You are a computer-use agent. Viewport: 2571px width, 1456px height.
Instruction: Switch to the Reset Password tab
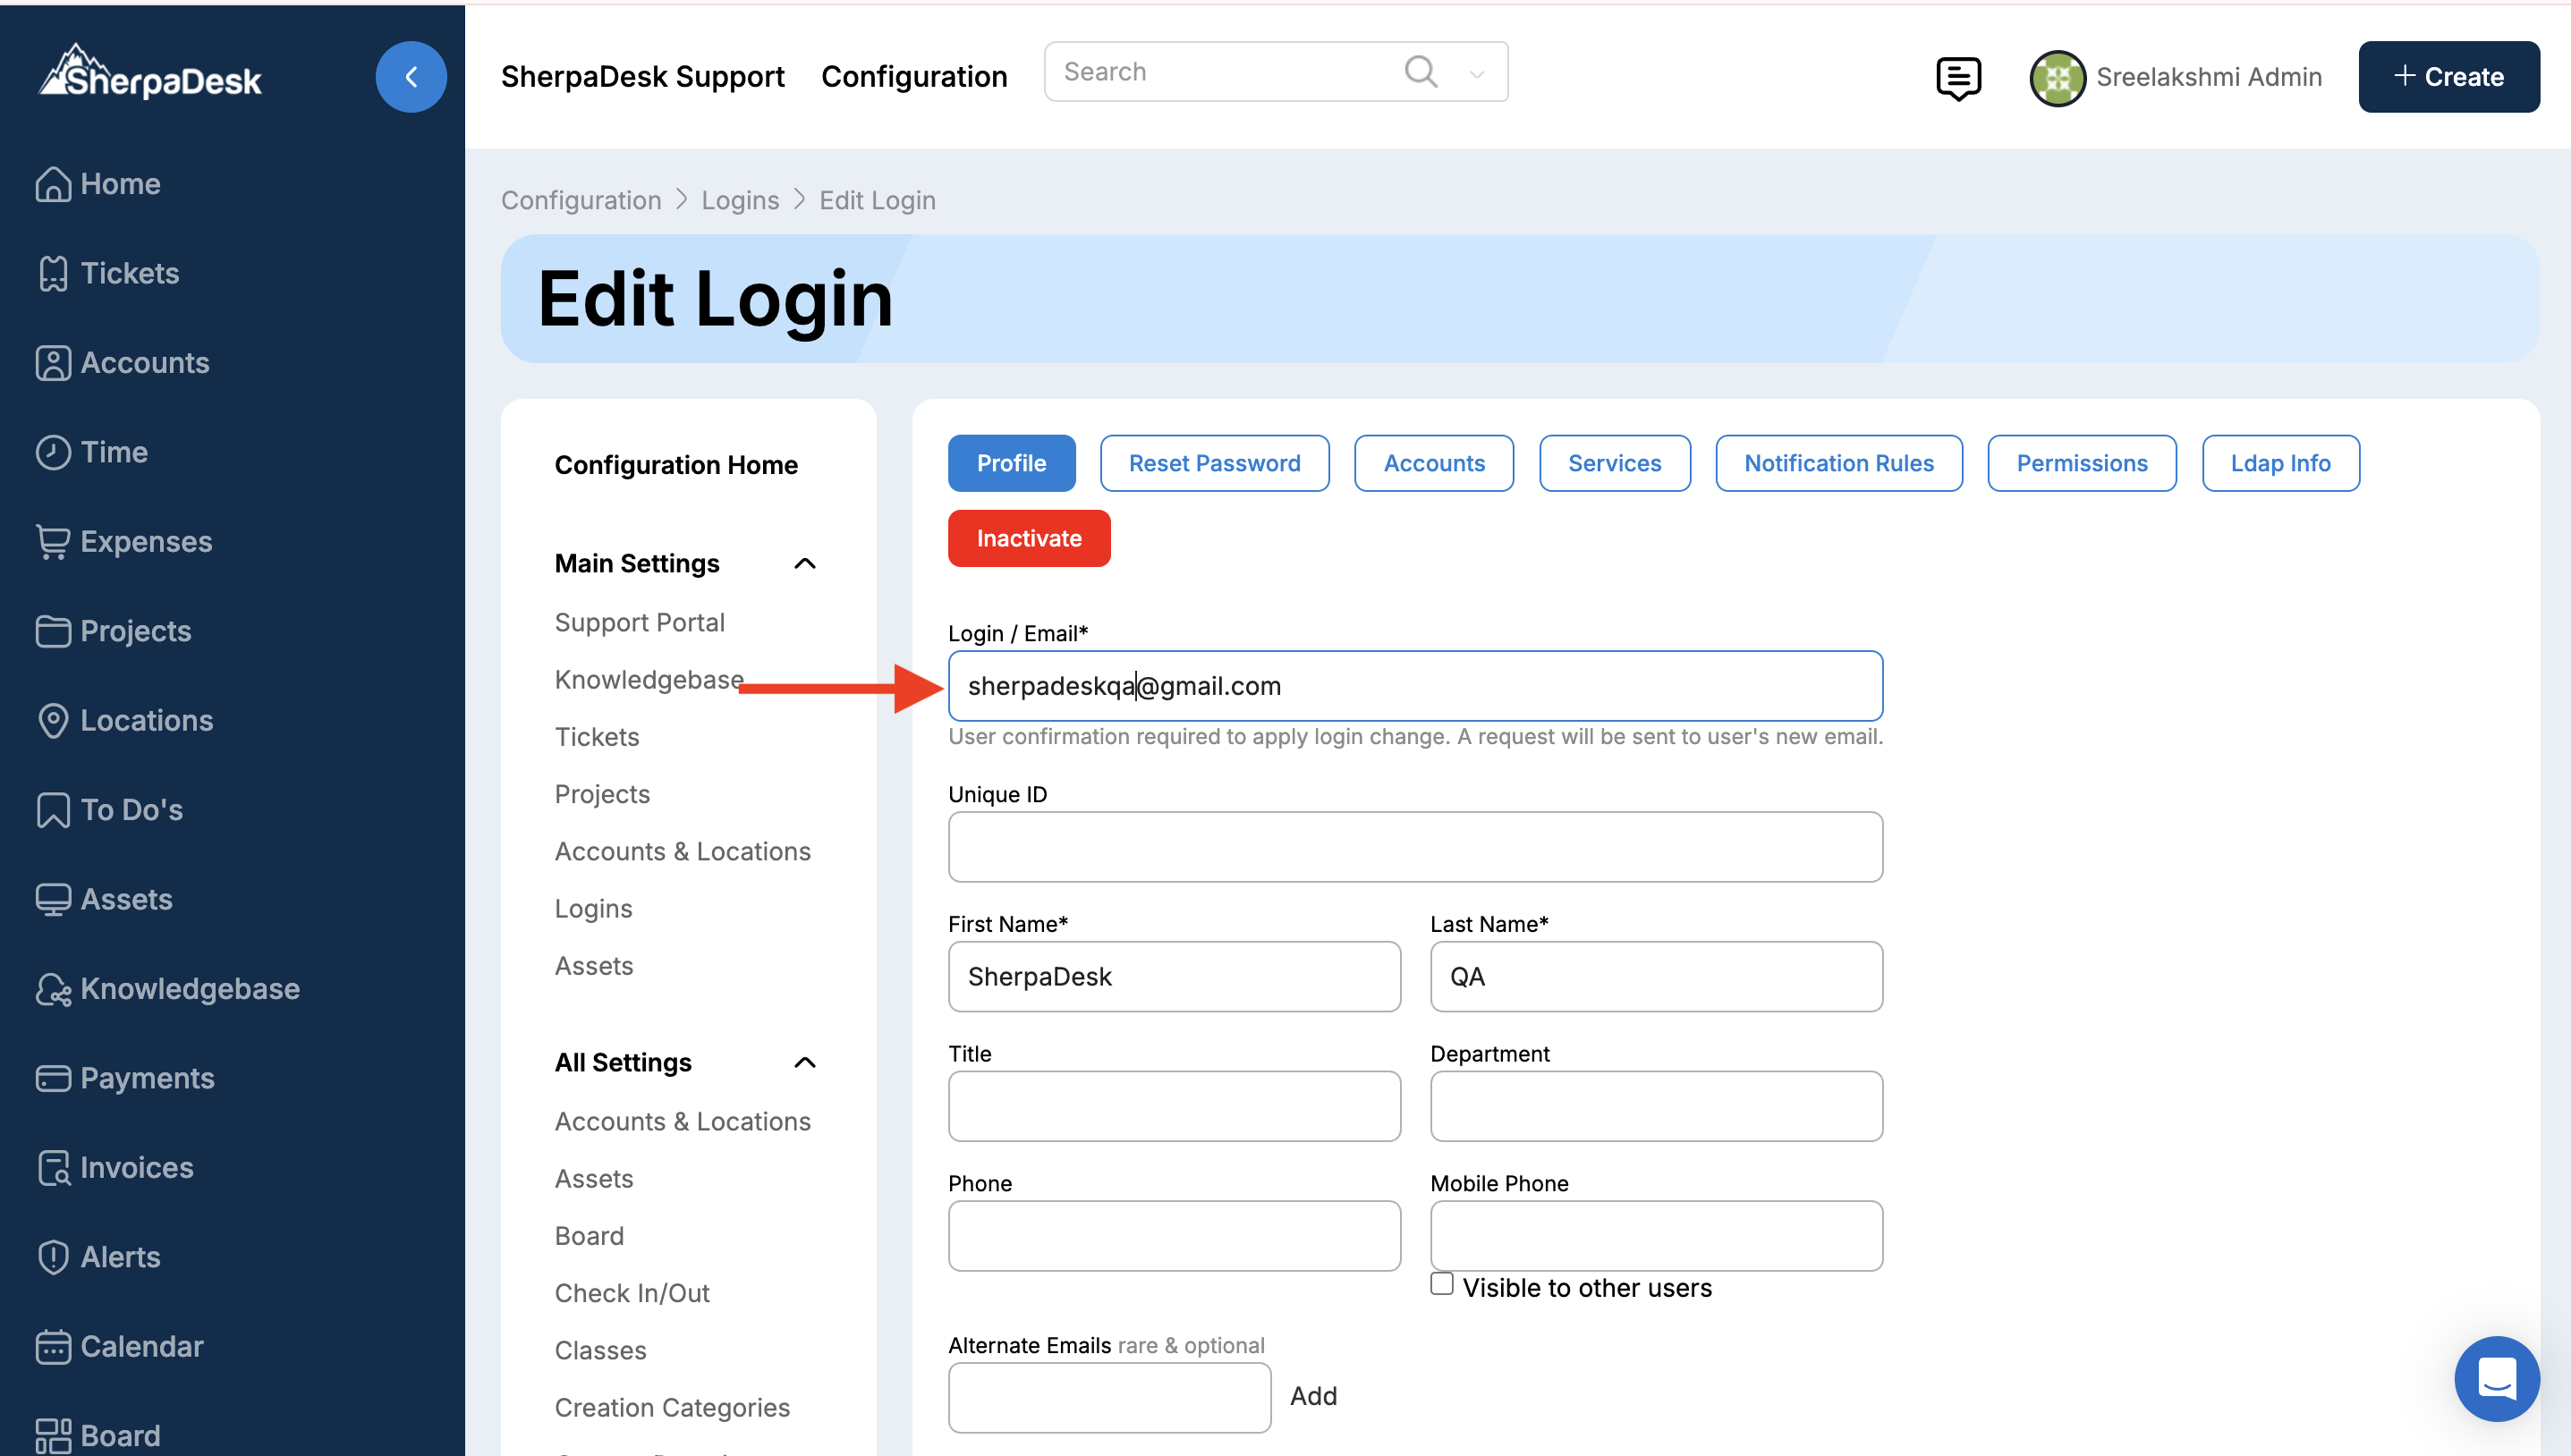point(1214,463)
